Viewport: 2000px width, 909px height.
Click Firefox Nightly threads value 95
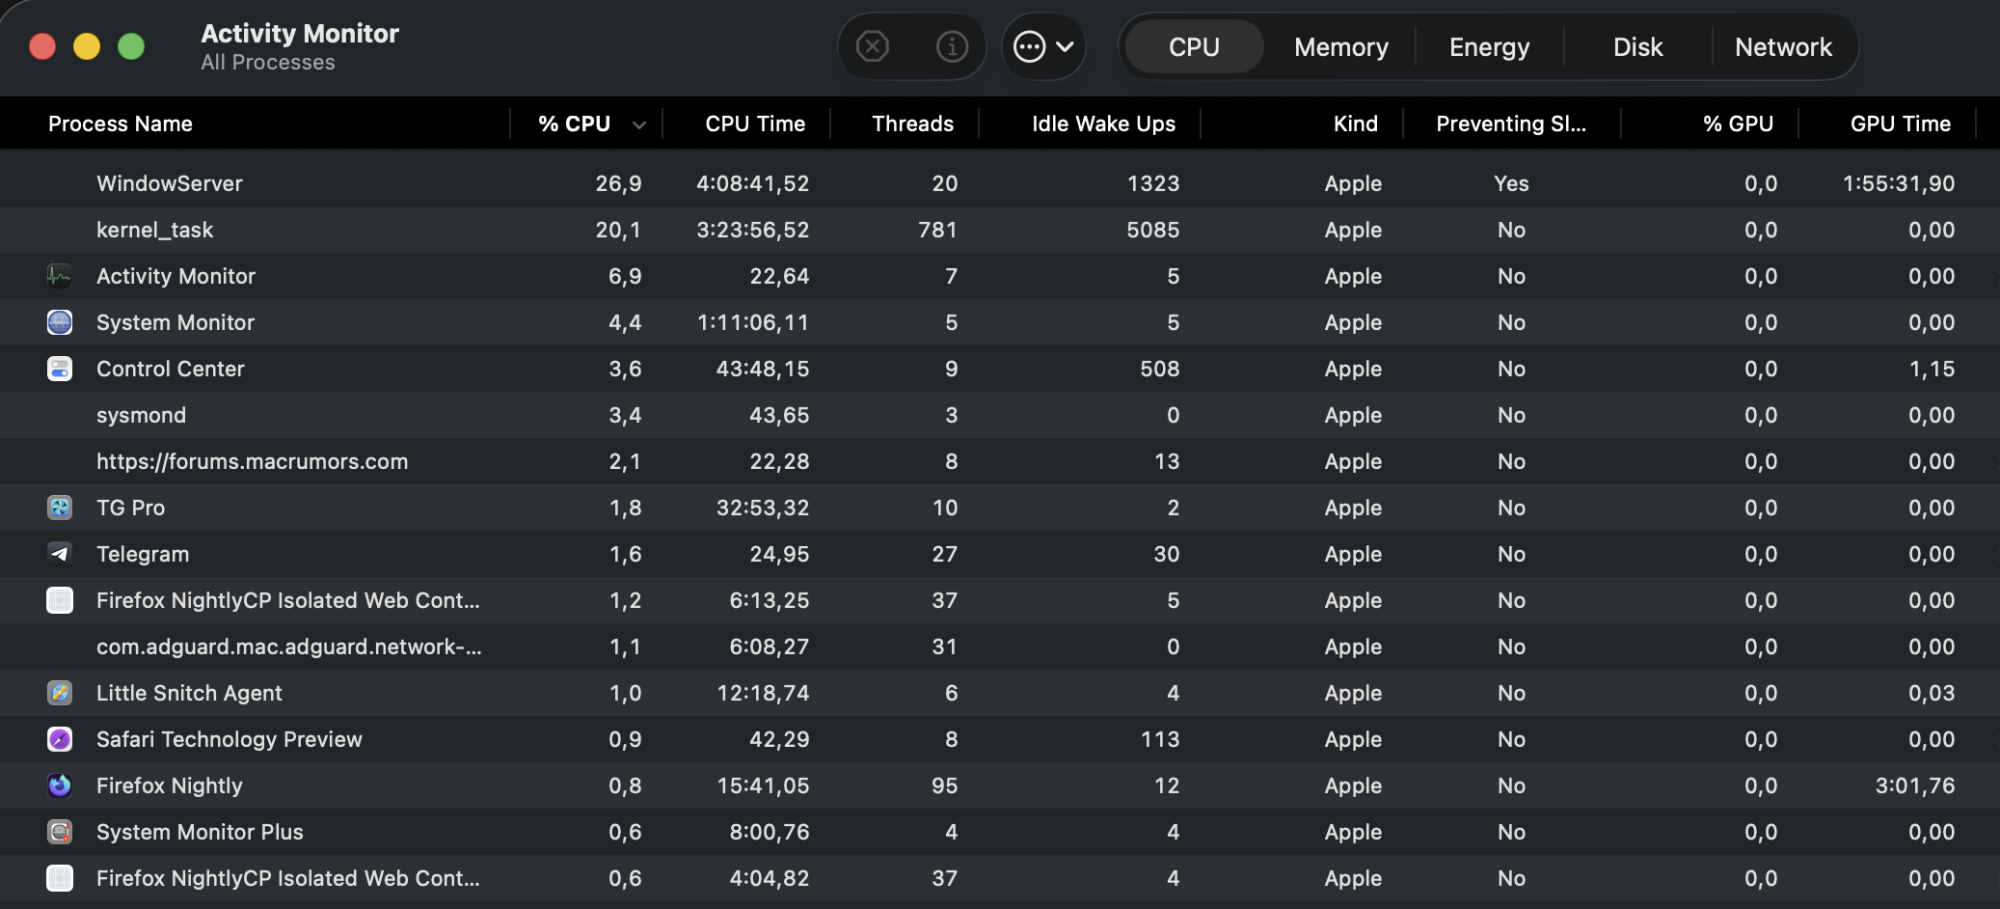pos(944,786)
